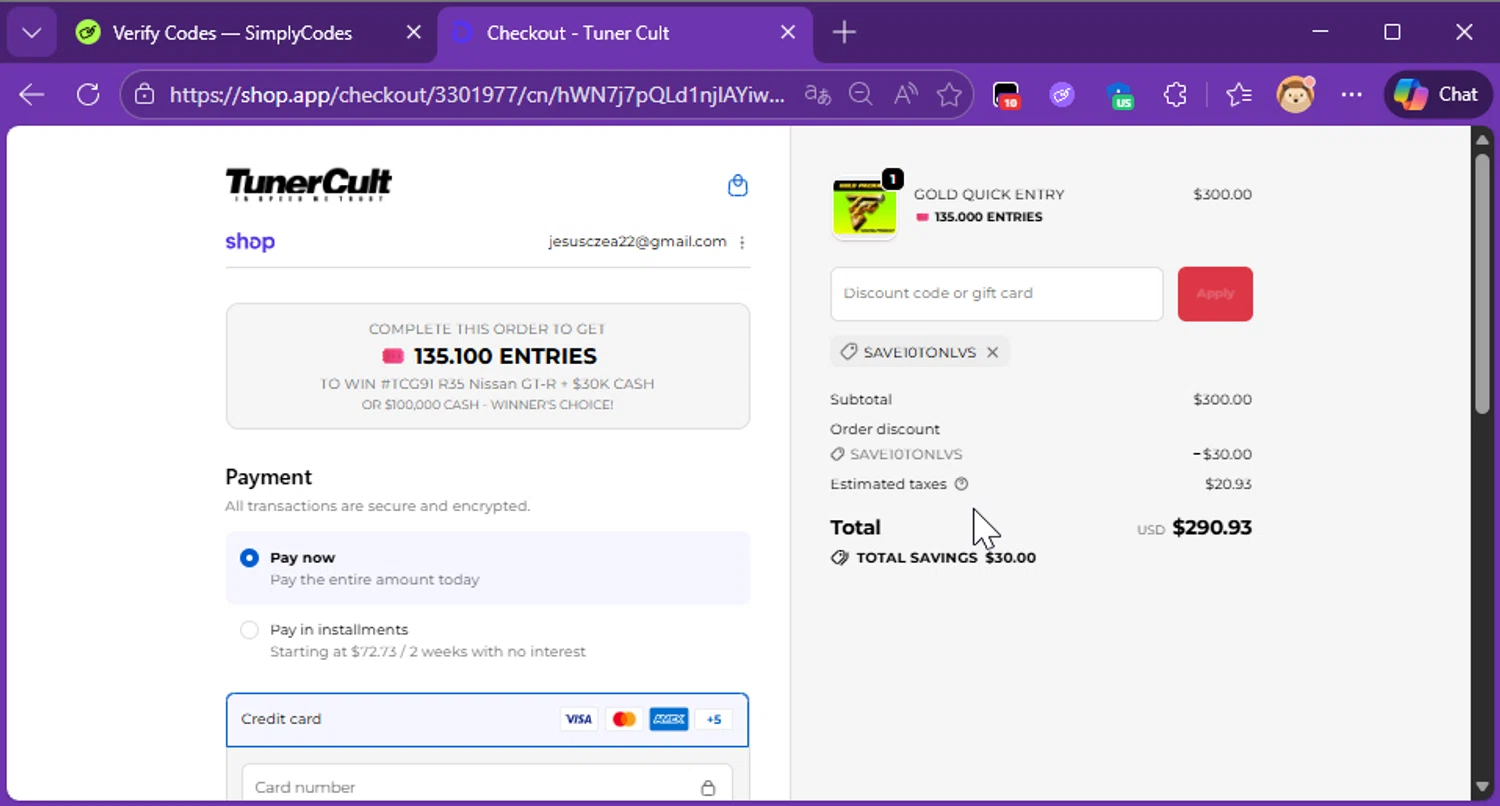The height and width of the screenshot is (806, 1500).
Task: Open Copilot Chat button
Action: [1437, 95]
